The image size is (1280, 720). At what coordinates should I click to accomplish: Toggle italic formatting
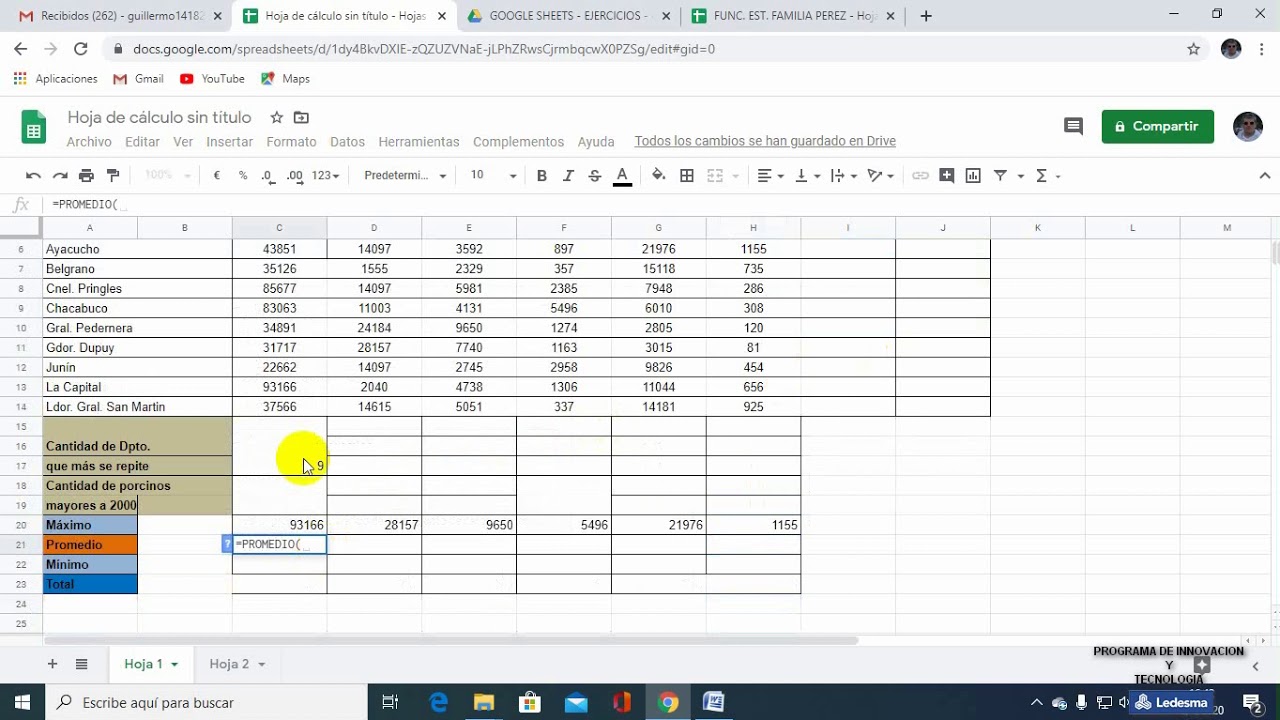point(568,176)
